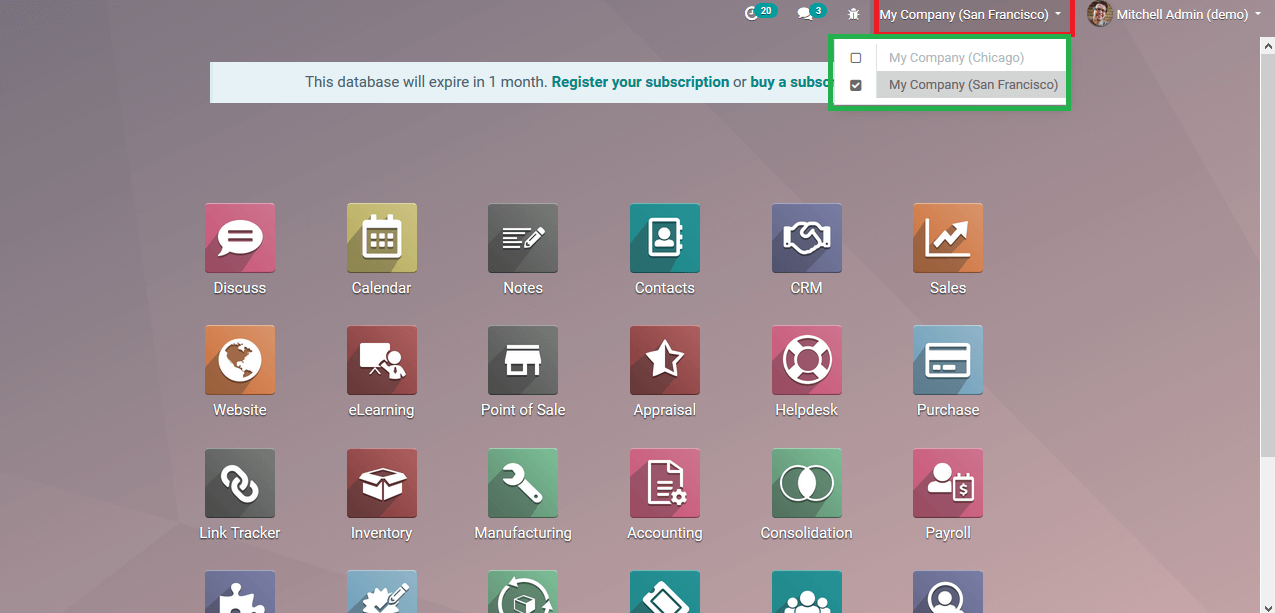Open the Consolidation app
Screen dimensions: 1275x613
(807, 483)
